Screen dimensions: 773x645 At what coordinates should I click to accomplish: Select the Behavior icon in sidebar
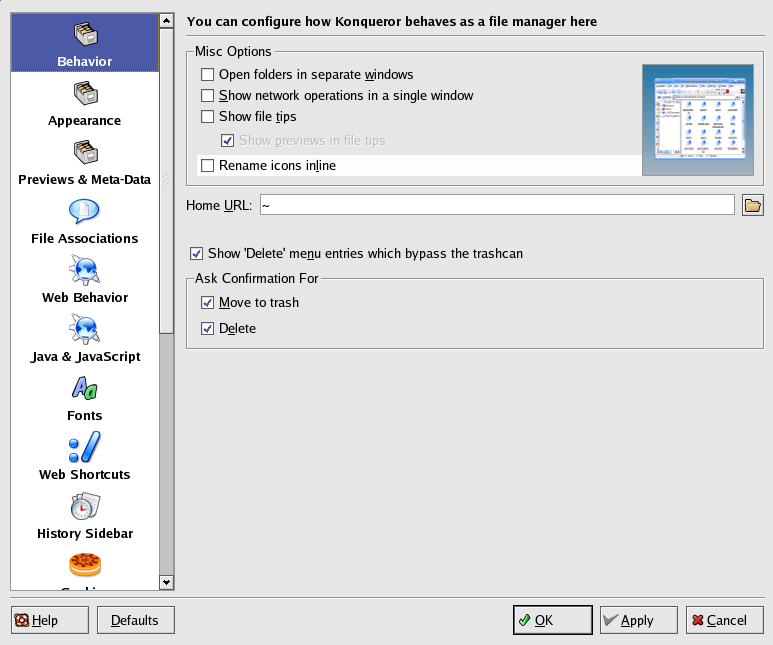pos(84,40)
